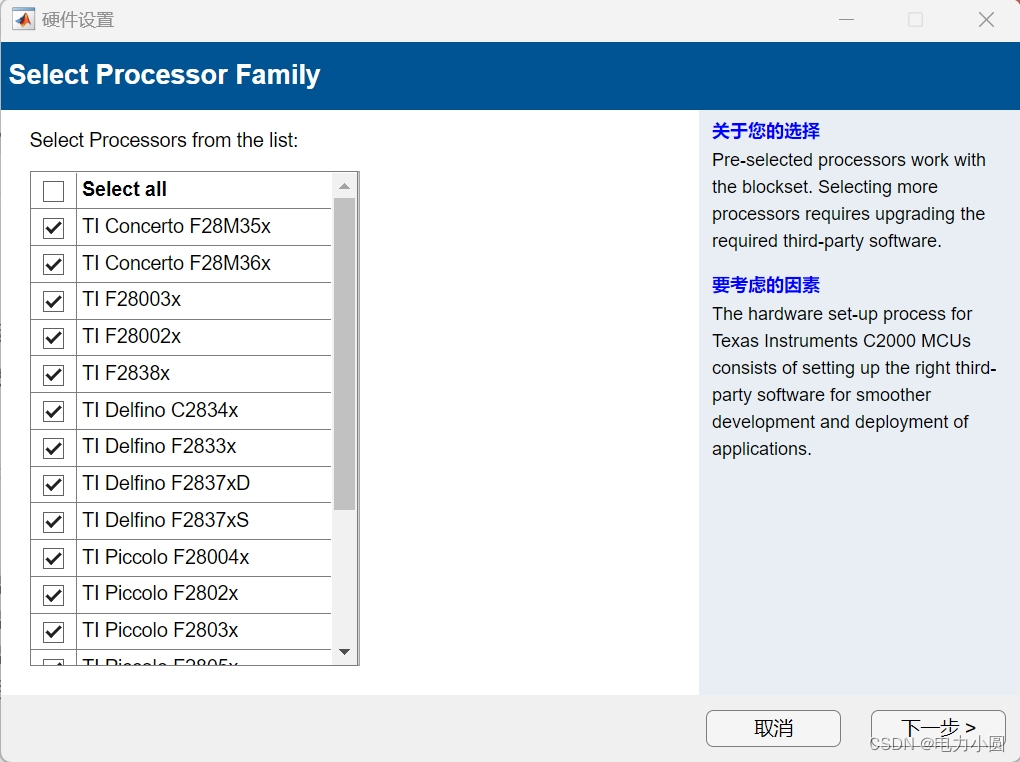Screen dimensions: 1020x762
Task: Deselect TI Delfino F2833x
Action: [x=53, y=447]
